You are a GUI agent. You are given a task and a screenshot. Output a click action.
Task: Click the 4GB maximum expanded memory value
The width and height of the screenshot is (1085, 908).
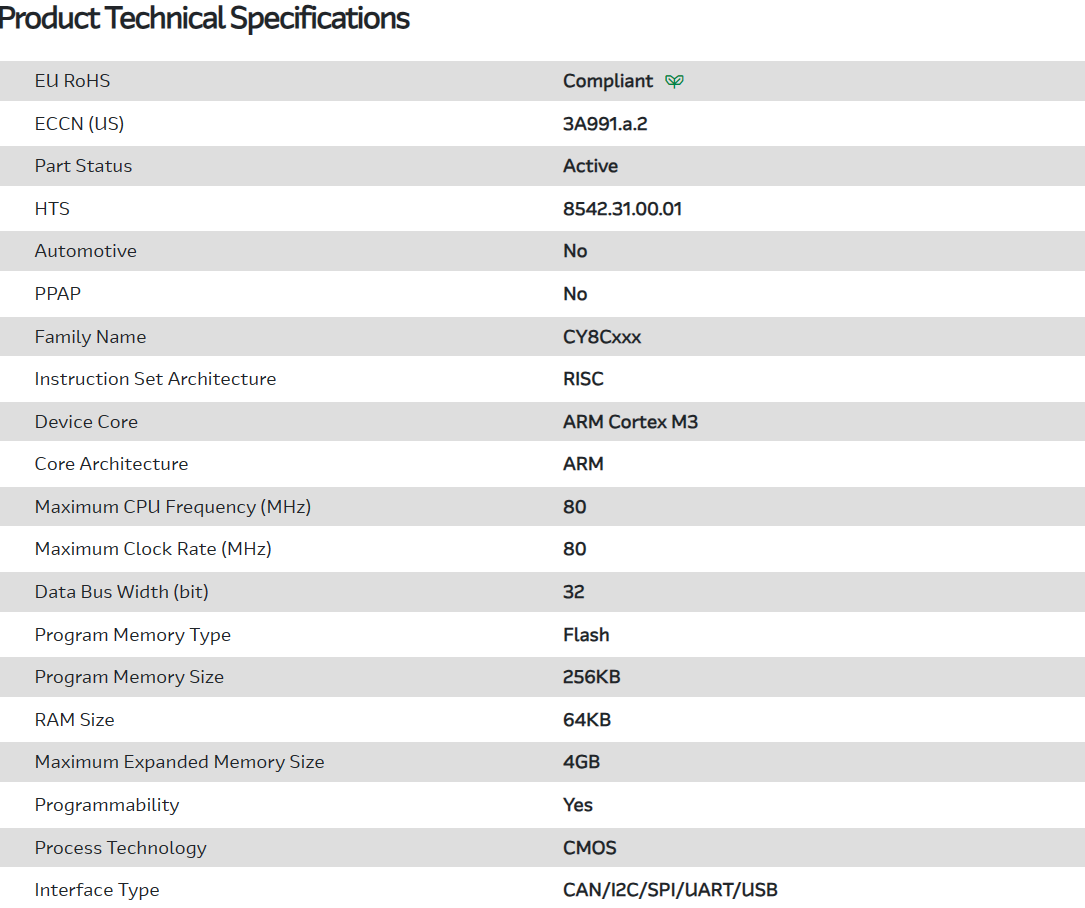[581, 762]
